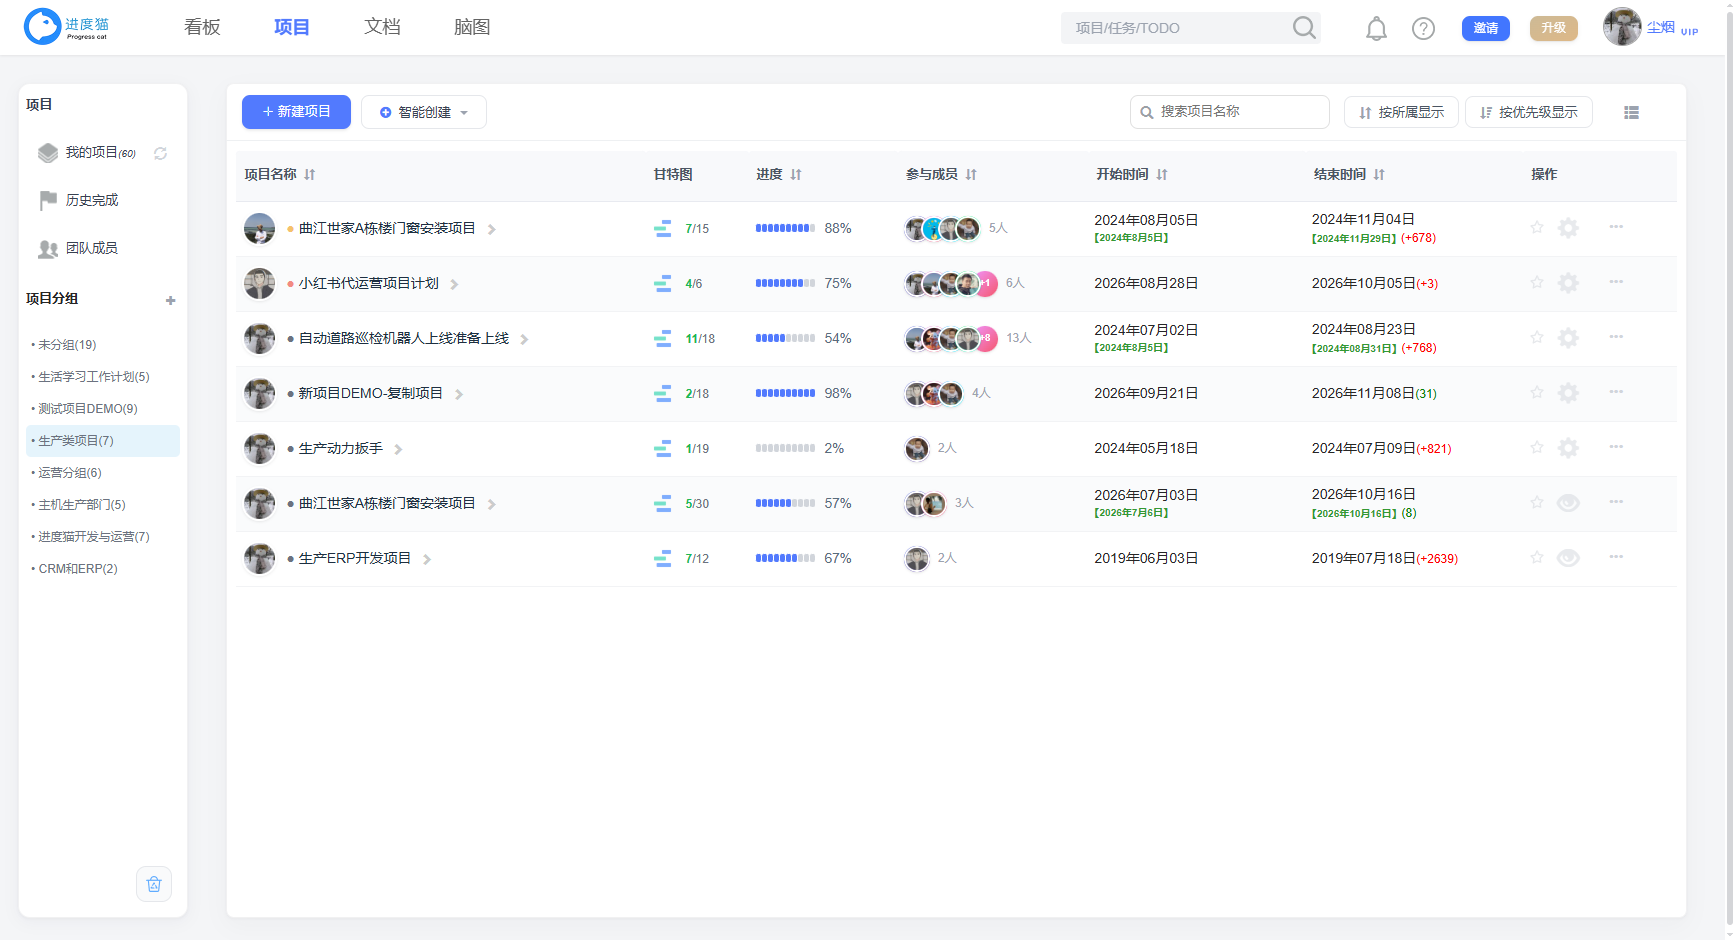Open settings gear for 小红书代运营项目计划
The image size is (1735, 940).
pyautogui.click(x=1568, y=283)
